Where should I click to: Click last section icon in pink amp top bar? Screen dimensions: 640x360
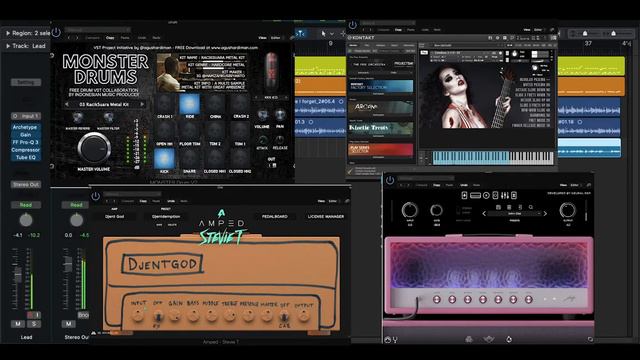(514, 196)
